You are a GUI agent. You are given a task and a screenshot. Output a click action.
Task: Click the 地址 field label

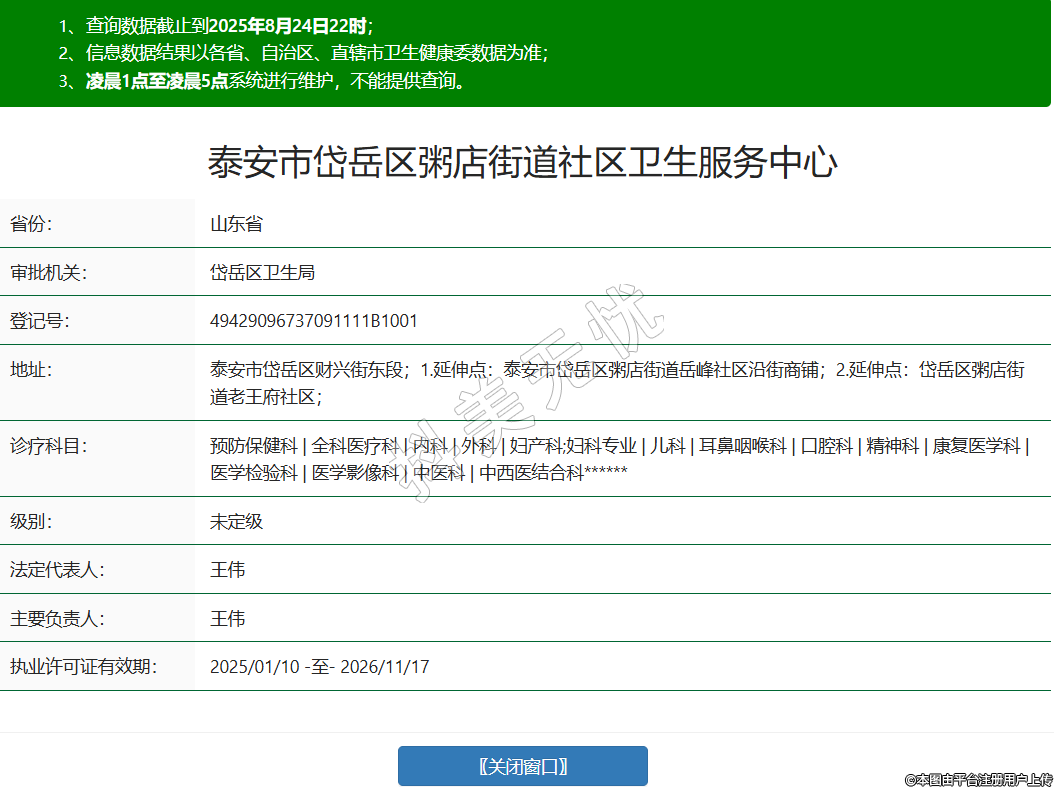(30, 370)
